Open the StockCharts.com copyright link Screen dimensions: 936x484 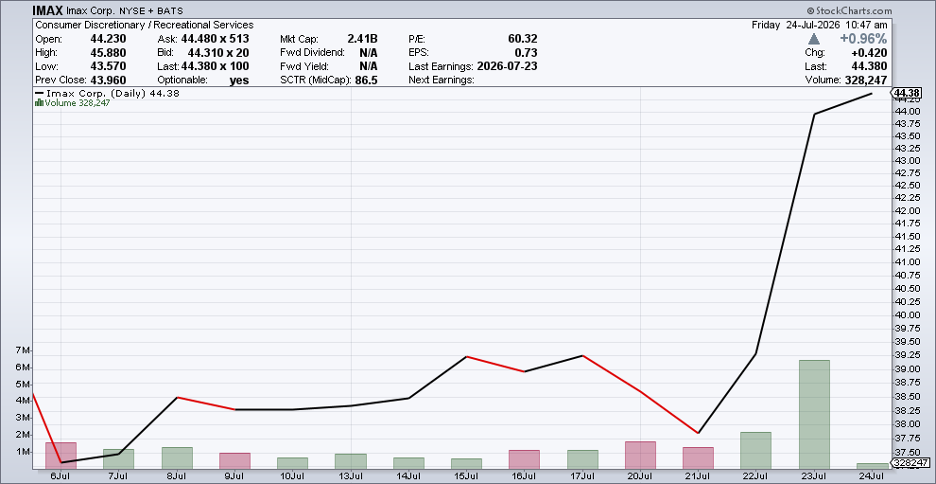849,11
